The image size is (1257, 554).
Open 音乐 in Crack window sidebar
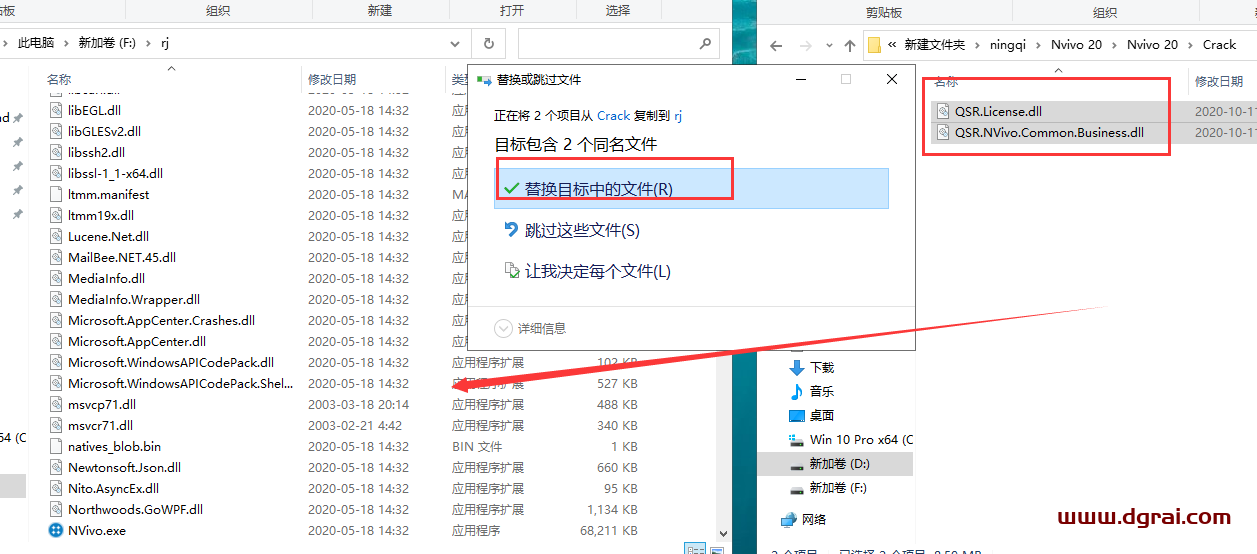pos(822,391)
